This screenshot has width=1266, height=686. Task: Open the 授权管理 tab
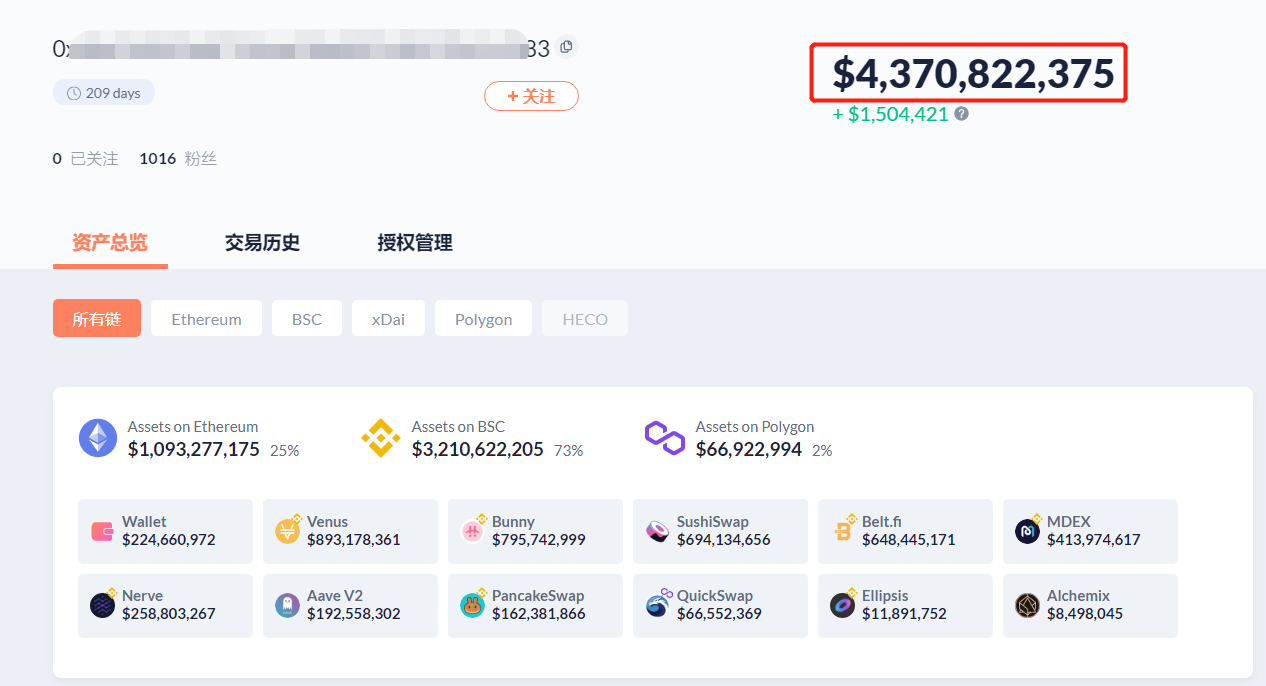pos(415,242)
